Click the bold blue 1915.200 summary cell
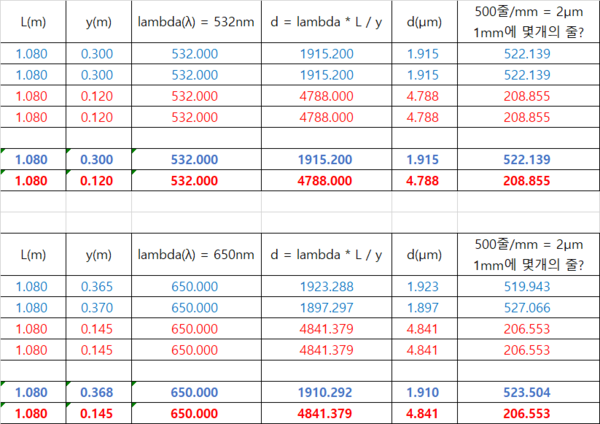Image resolution: width=600 pixels, height=424 pixels. [x=325, y=160]
